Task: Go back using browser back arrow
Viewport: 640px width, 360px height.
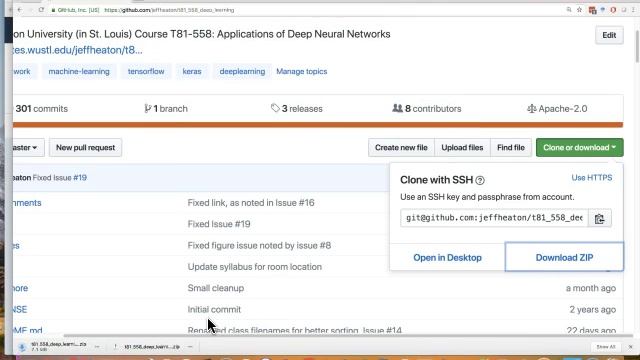Action: tap(20, 10)
